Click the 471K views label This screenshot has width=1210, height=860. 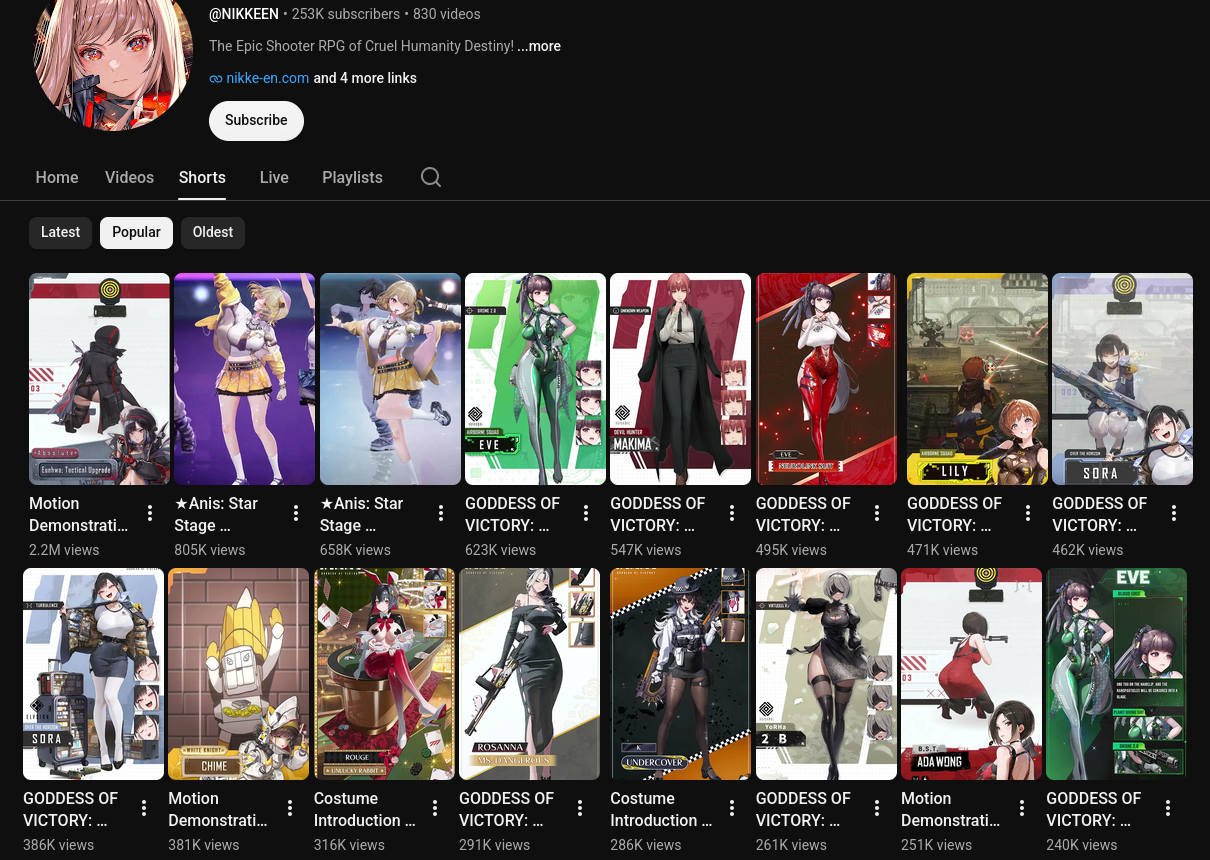click(x=942, y=550)
